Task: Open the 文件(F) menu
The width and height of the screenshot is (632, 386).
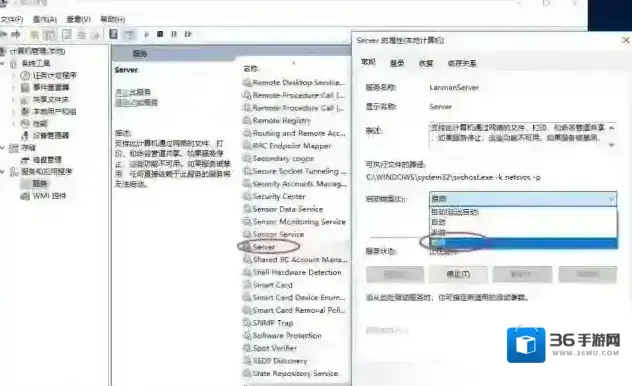Action: tap(12, 19)
